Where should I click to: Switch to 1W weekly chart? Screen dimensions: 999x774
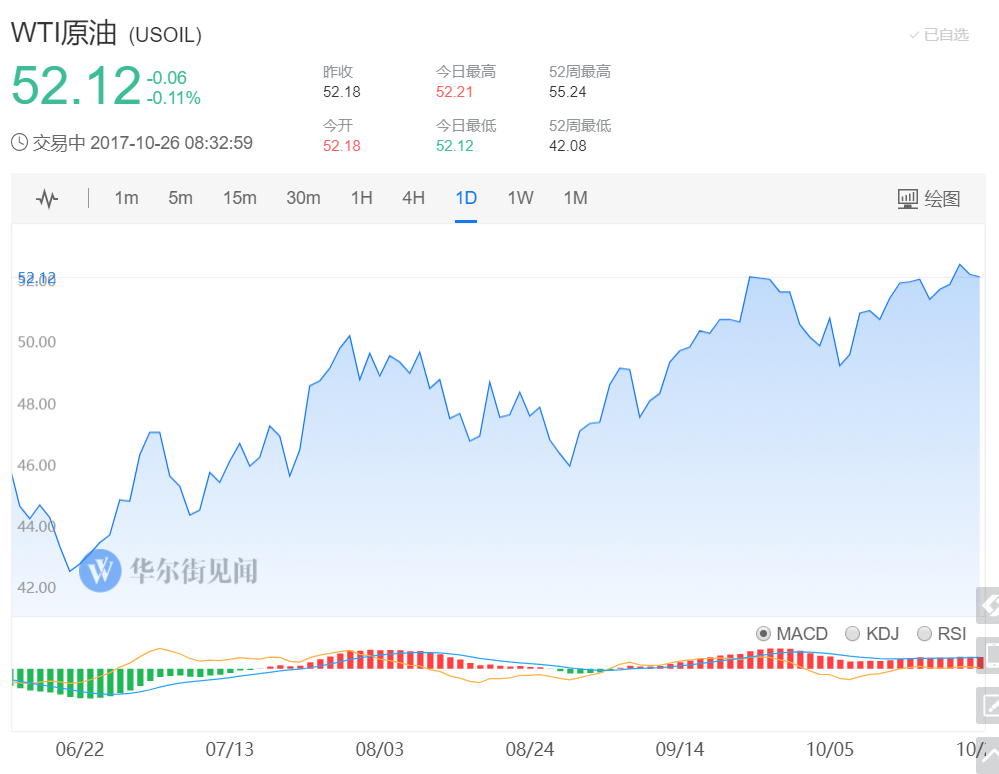point(520,198)
